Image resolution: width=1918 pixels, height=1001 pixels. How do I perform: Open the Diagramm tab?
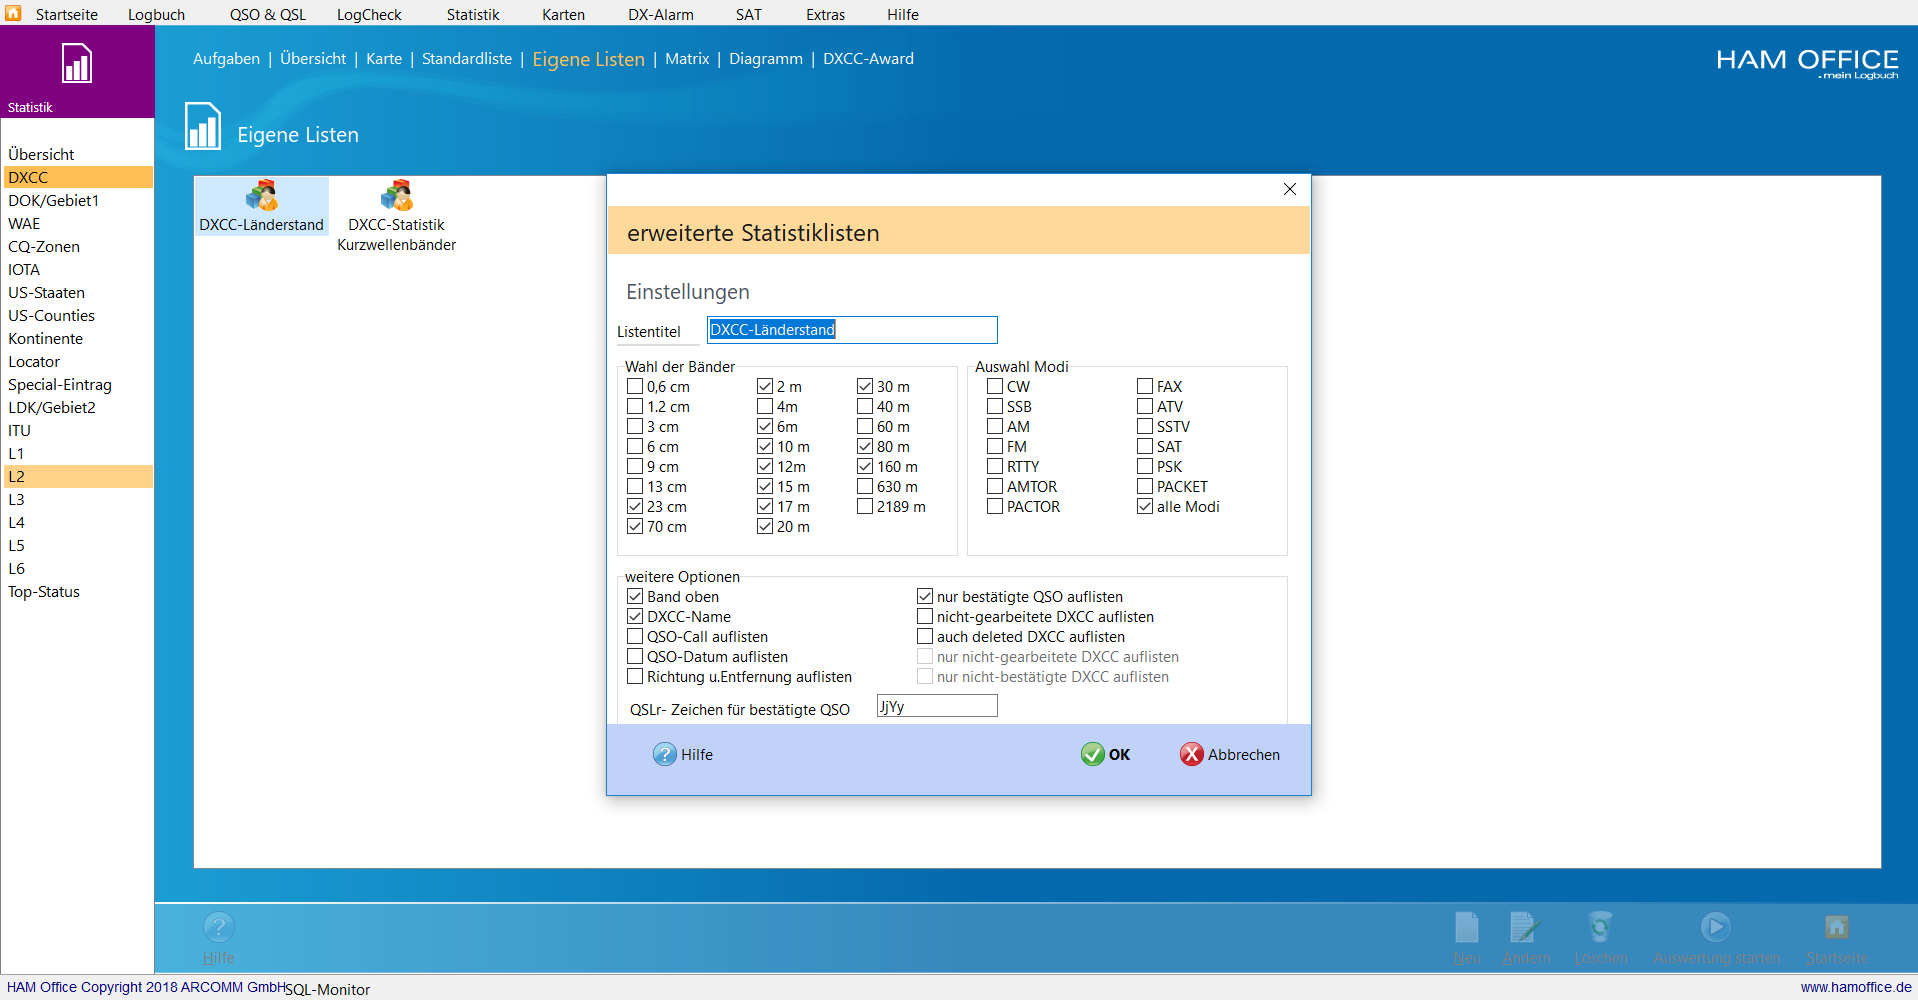(766, 59)
